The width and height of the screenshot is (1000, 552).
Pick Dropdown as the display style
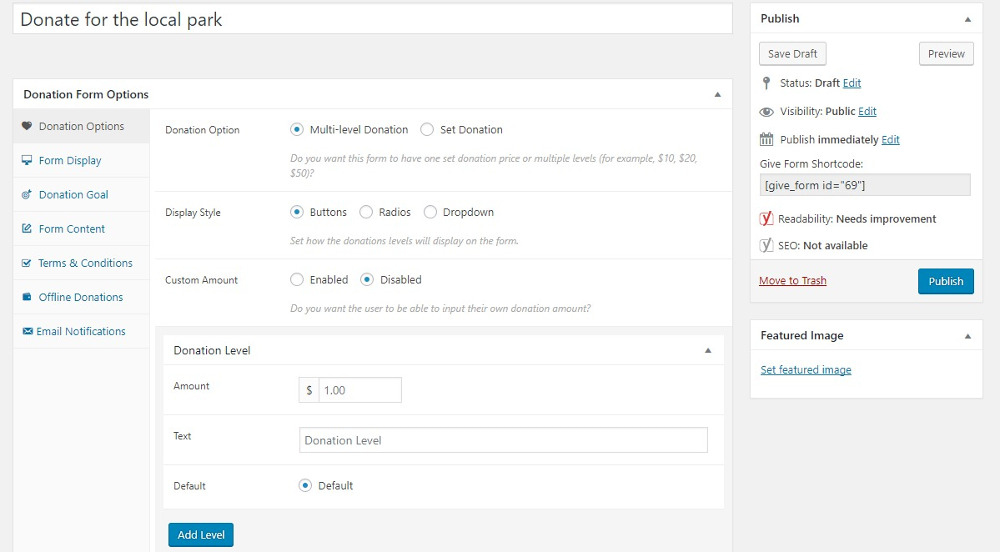431,212
